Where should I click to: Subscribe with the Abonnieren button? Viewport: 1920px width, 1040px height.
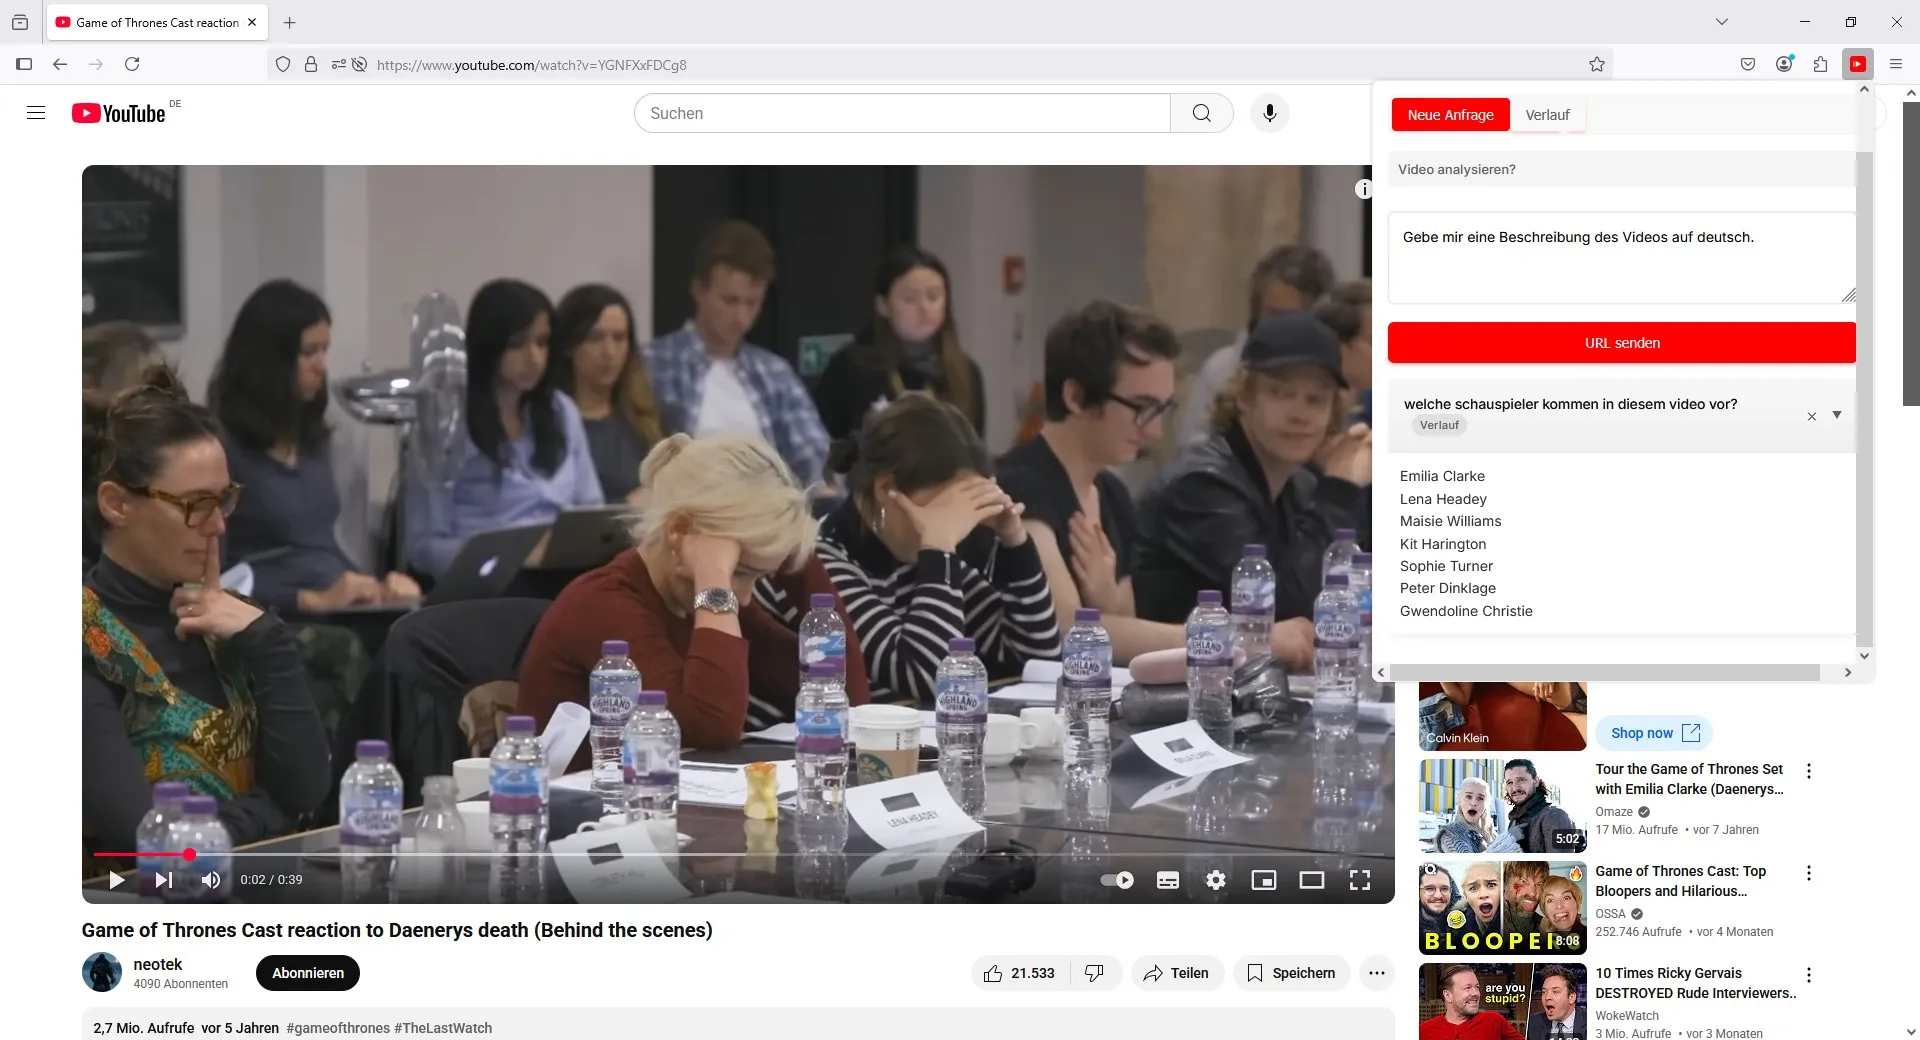[308, 973]
